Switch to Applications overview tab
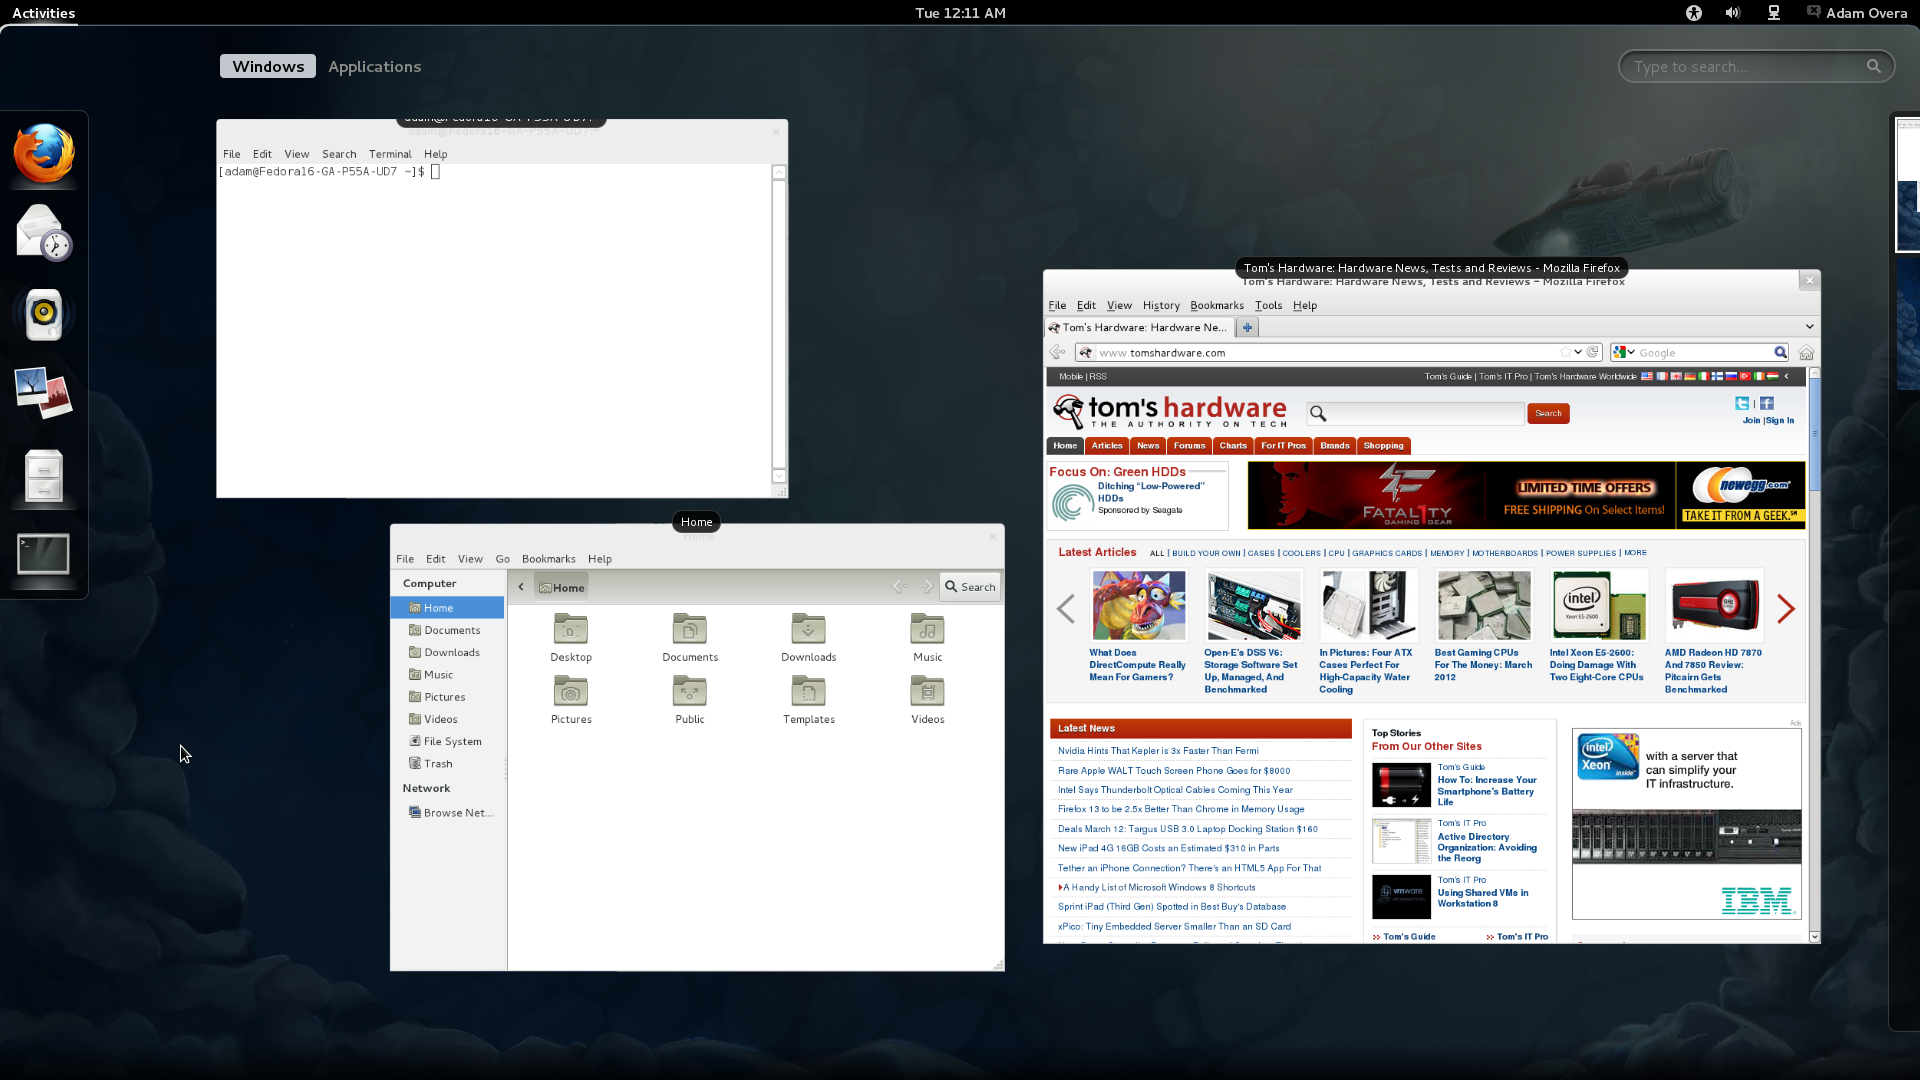 (374, 66)
